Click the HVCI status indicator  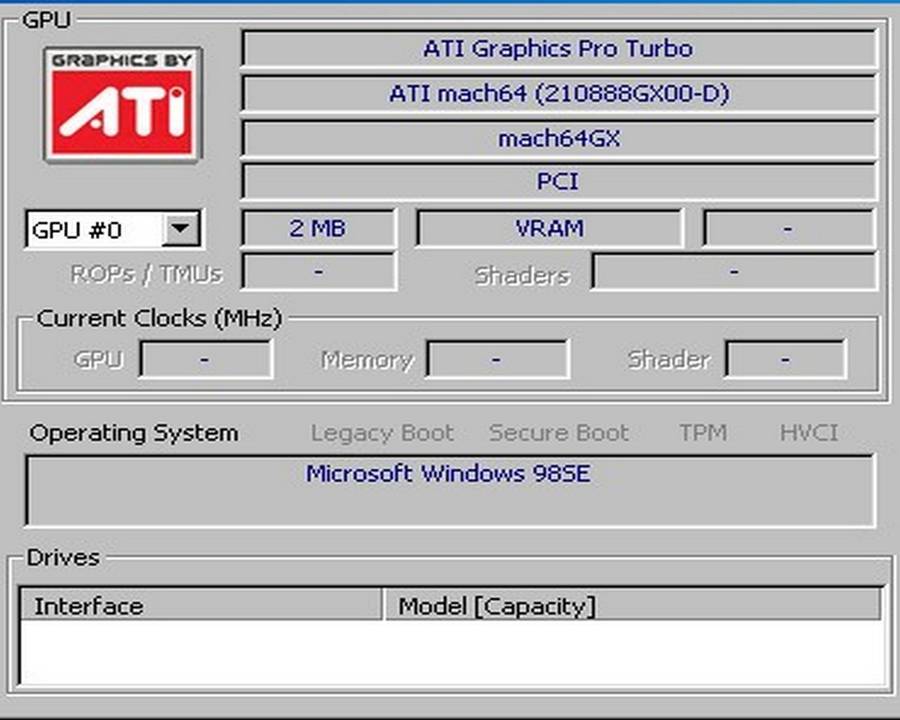(808, 433)
